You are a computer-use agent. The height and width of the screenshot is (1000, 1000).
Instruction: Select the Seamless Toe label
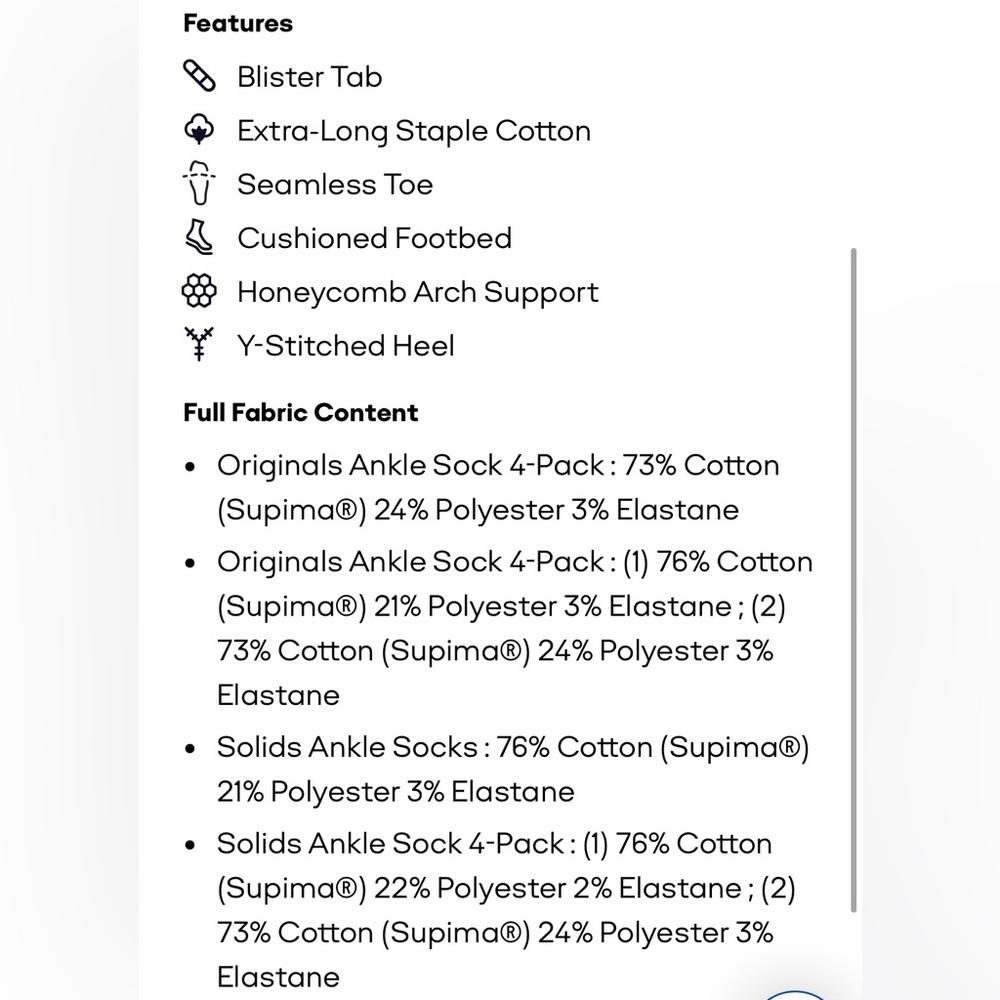(335, 184)
